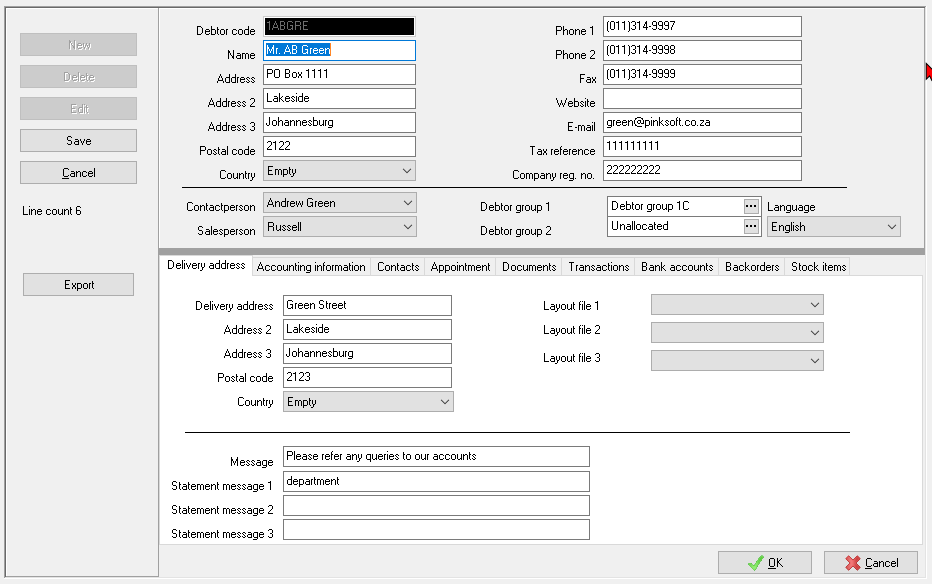Screen dimensions: 932x584
Task: Click the red X Cancel button at bottom
Action: pyautogui.click(x=871, y=563)
